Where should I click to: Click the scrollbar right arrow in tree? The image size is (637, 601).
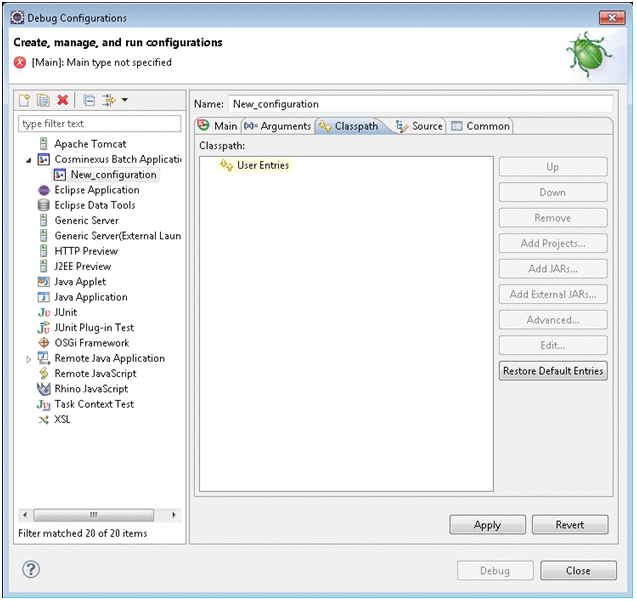174,515
